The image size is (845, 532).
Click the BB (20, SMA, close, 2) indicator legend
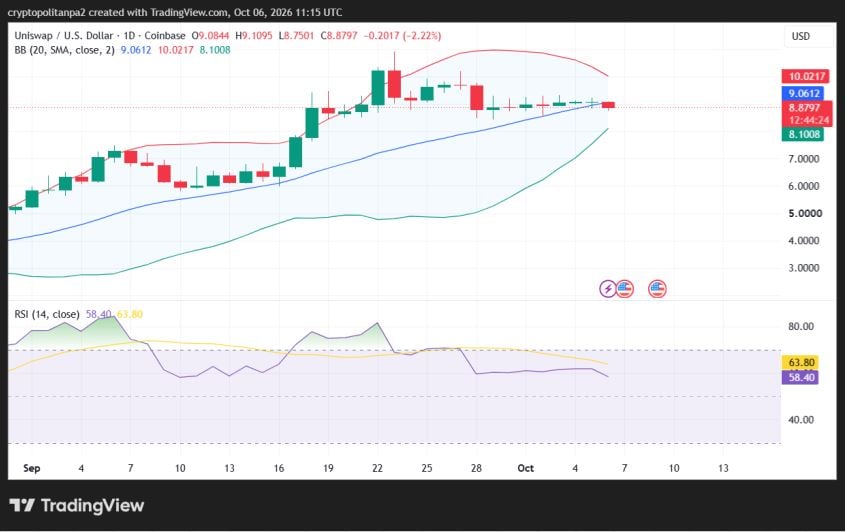point(65,50)
